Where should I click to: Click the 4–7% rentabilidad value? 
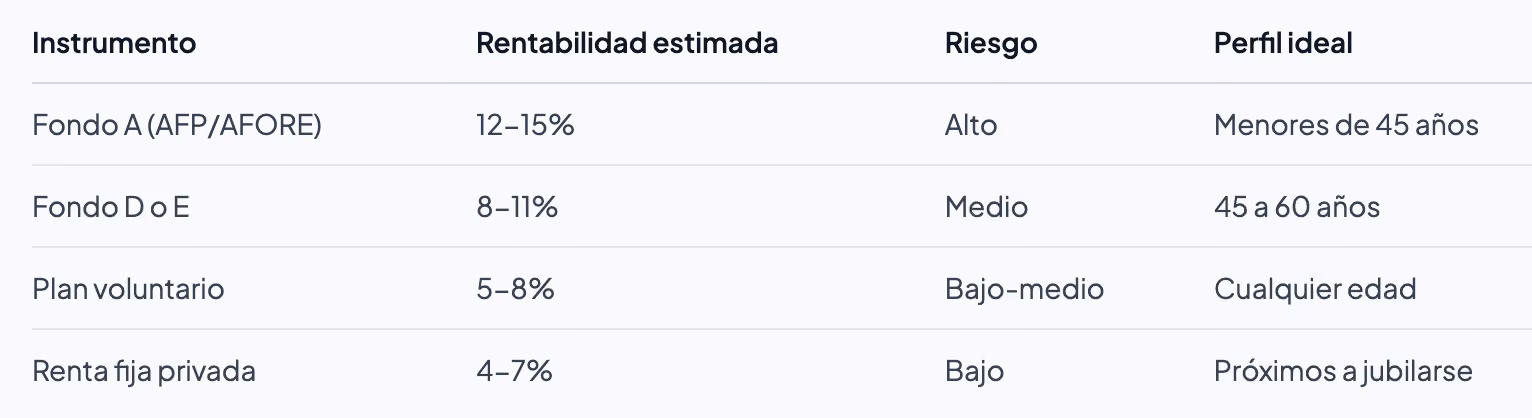[x=514, y=371]
